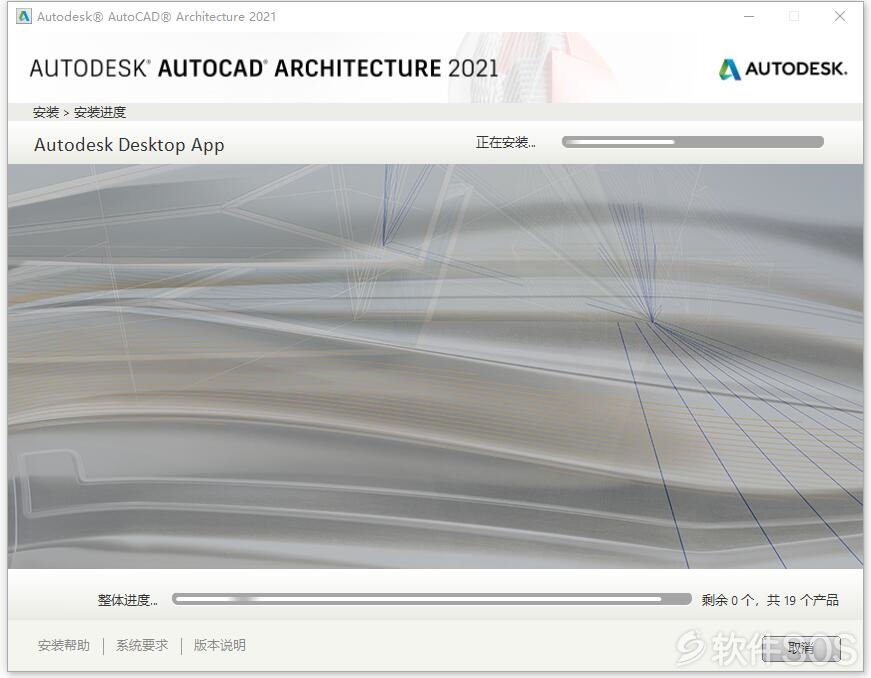
Task: Click the 正在安装... status text
Action: point(505,143)
